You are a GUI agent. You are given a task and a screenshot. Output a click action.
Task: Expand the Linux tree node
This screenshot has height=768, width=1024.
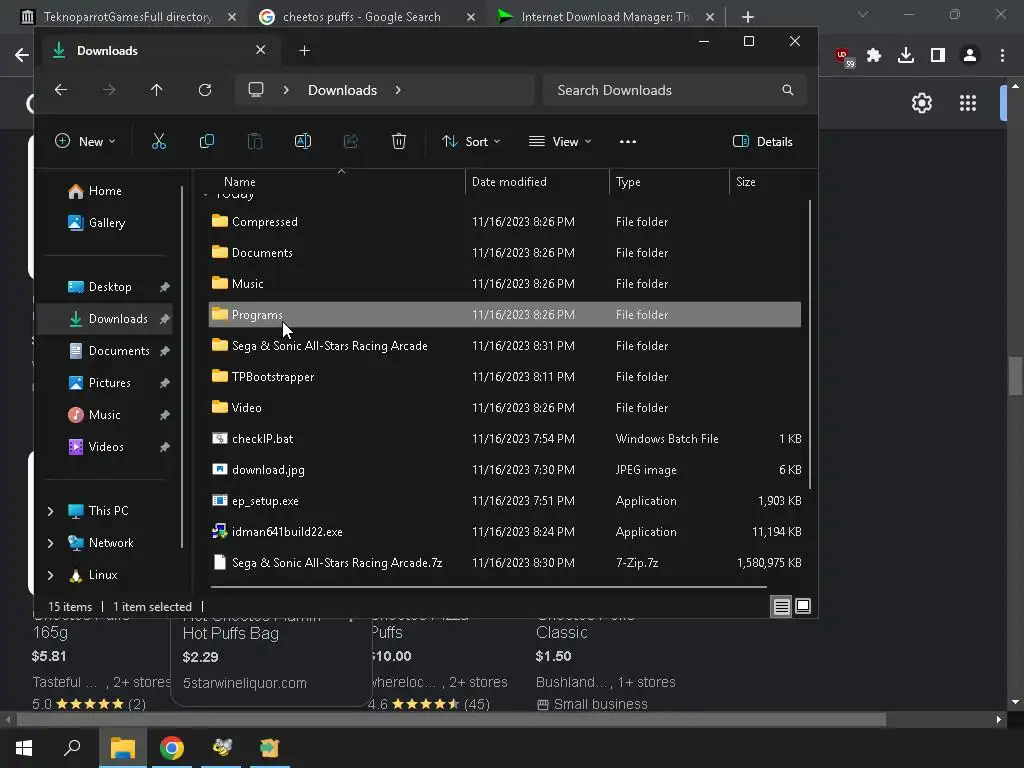[x=50, y=575]
